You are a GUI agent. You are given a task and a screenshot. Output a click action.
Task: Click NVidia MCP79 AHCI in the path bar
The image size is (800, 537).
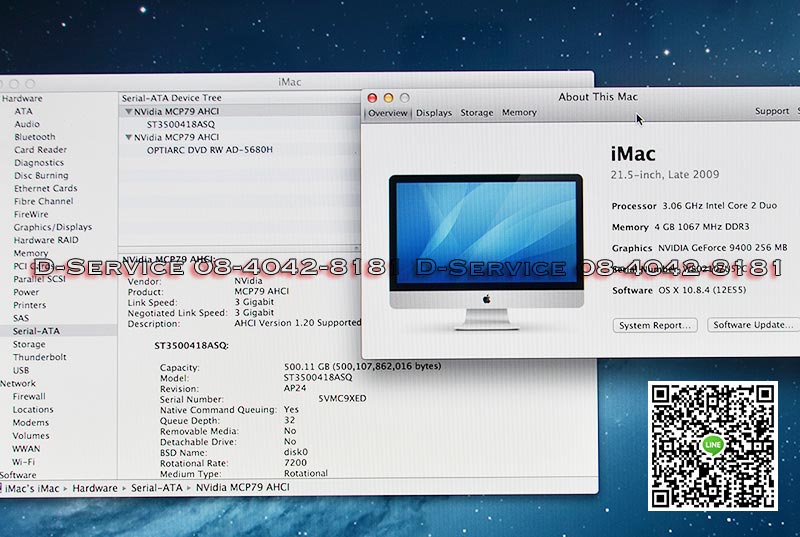click(243, 488)
